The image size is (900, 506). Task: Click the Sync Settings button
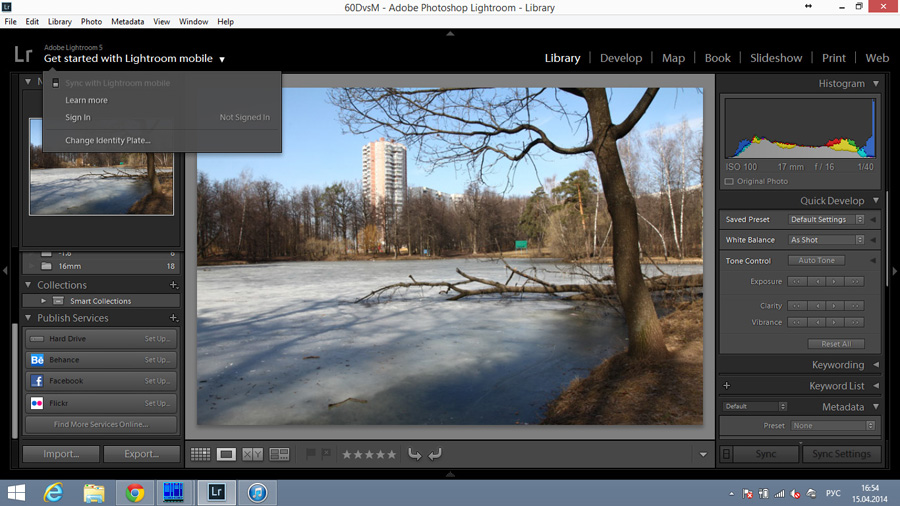click(x=841, y=454)
